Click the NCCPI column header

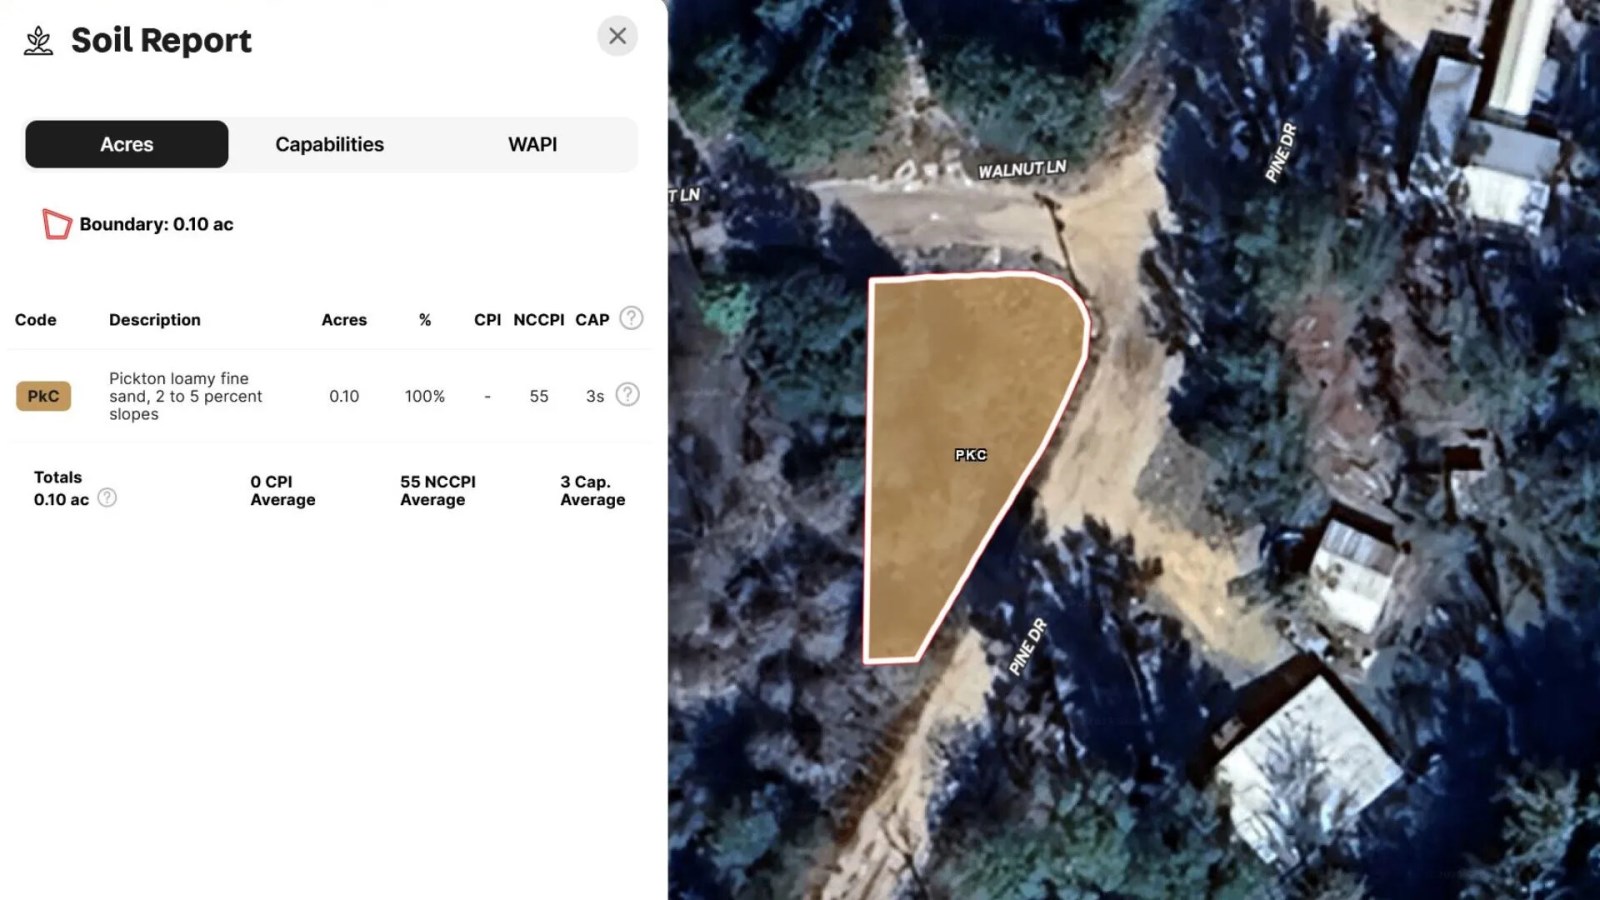pos(538,320)
